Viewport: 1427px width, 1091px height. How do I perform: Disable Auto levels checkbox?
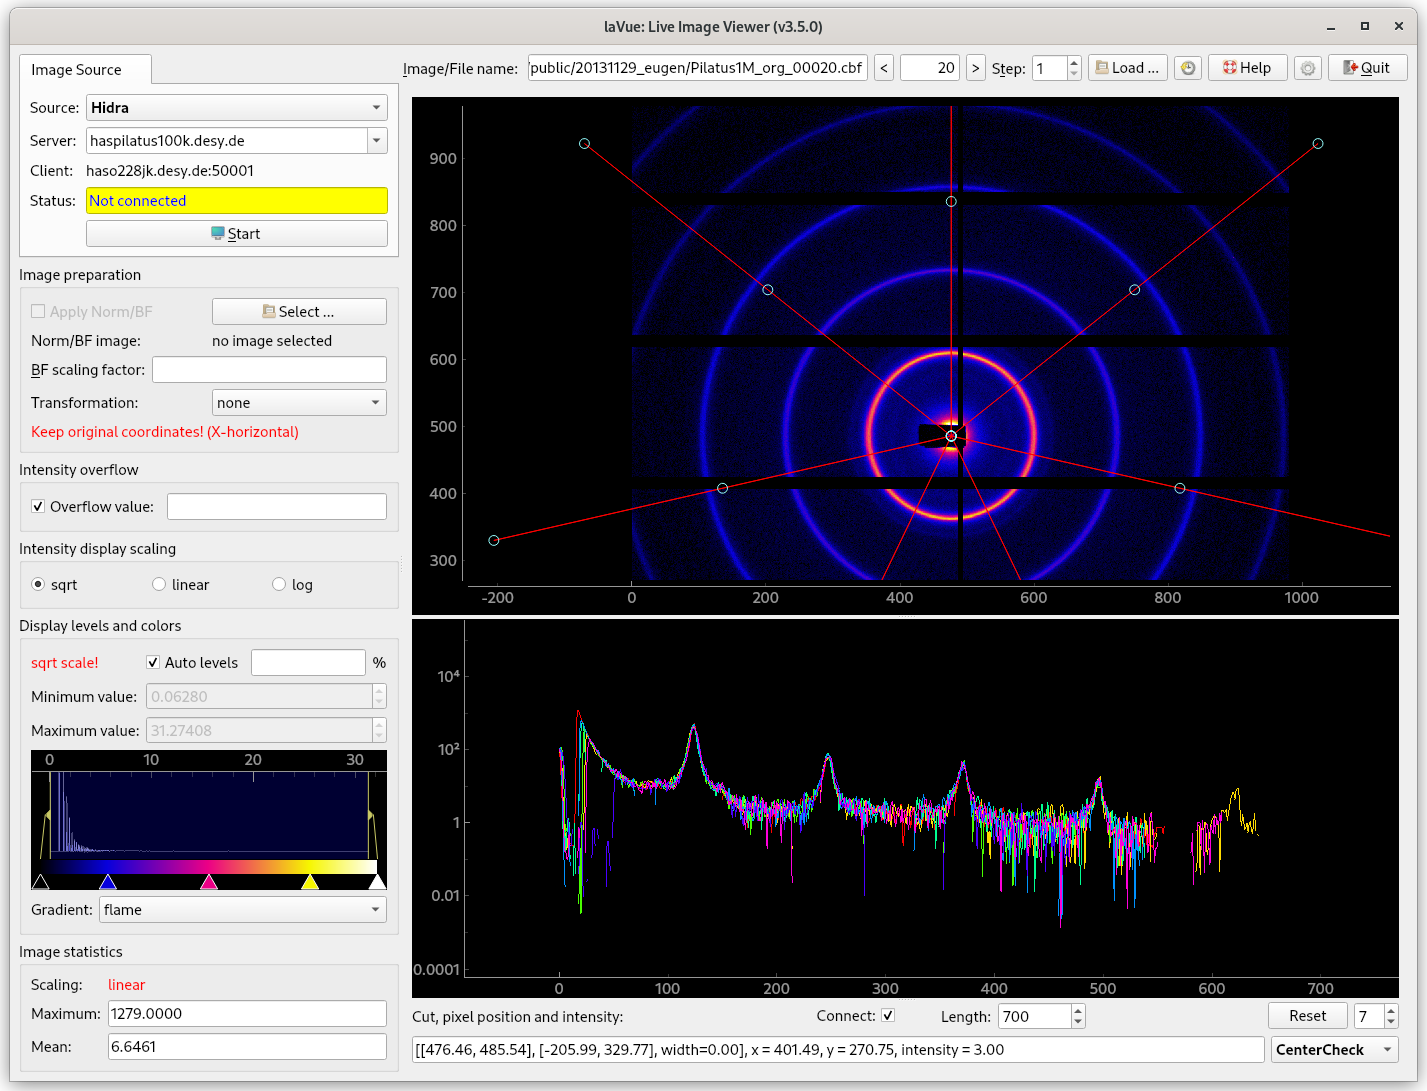[x=153, y=663]
